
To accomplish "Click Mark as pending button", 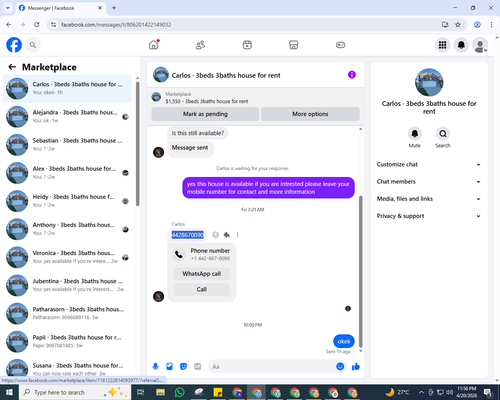I will [205, 114].
